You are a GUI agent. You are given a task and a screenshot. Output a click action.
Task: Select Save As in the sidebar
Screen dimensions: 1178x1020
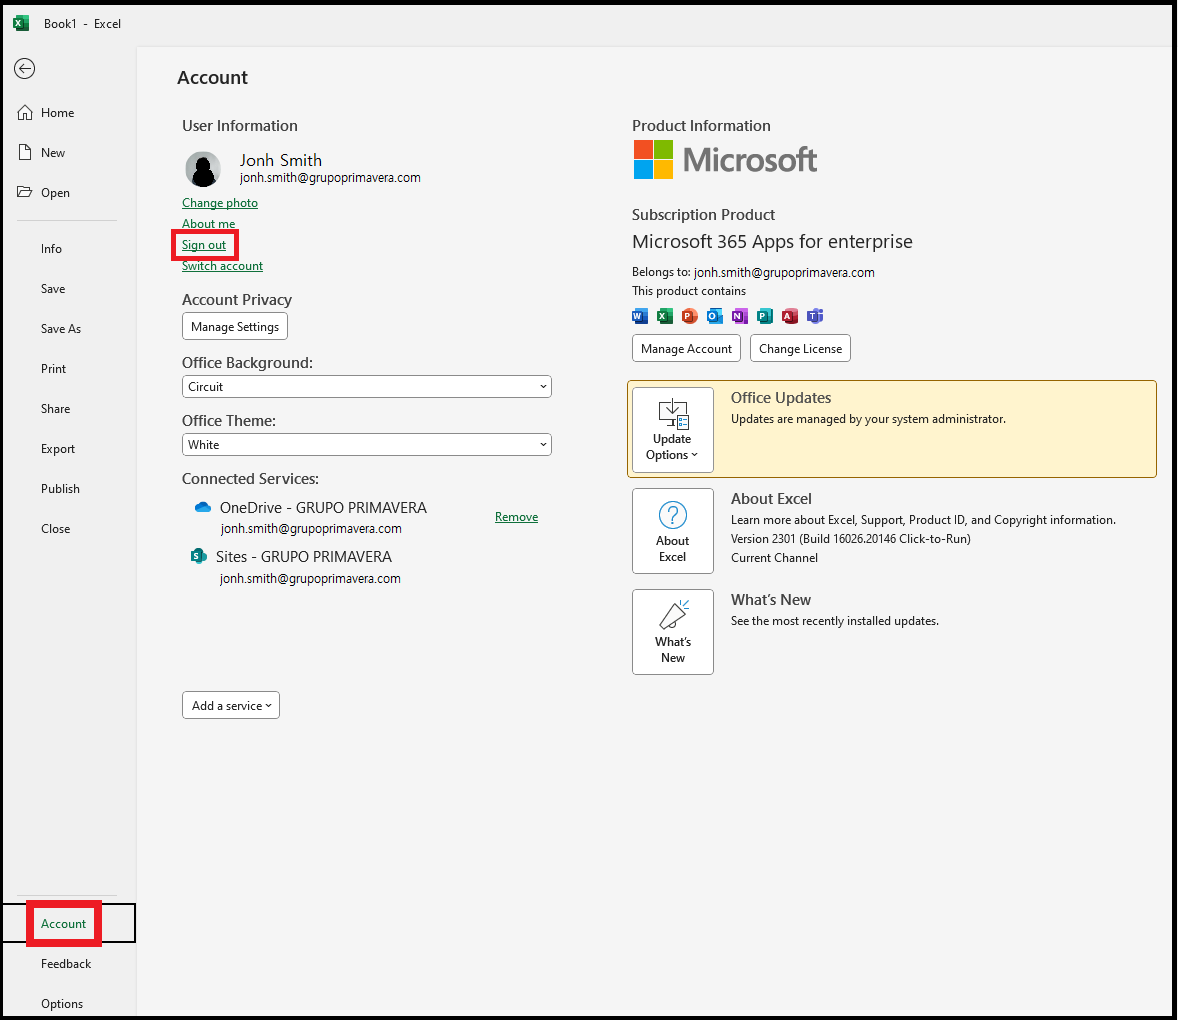click(61, 329)
